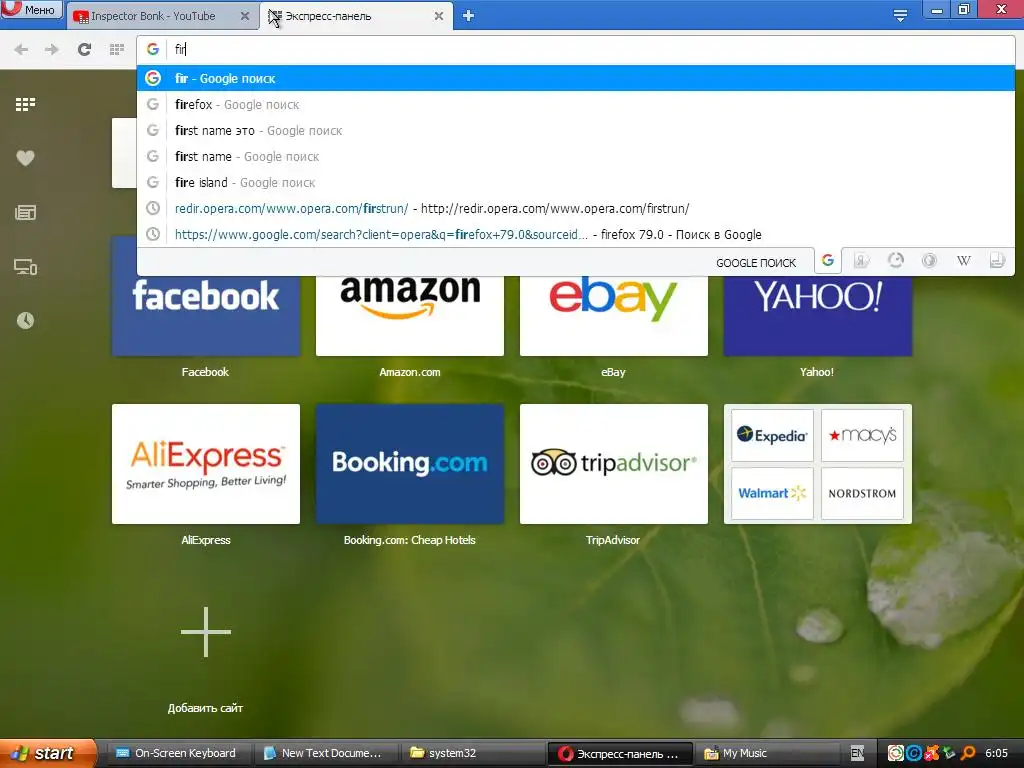Open macy's in the folder tile
This screenshot has height=768, width=1024.
pyautogui.click(x=862, y=435)
